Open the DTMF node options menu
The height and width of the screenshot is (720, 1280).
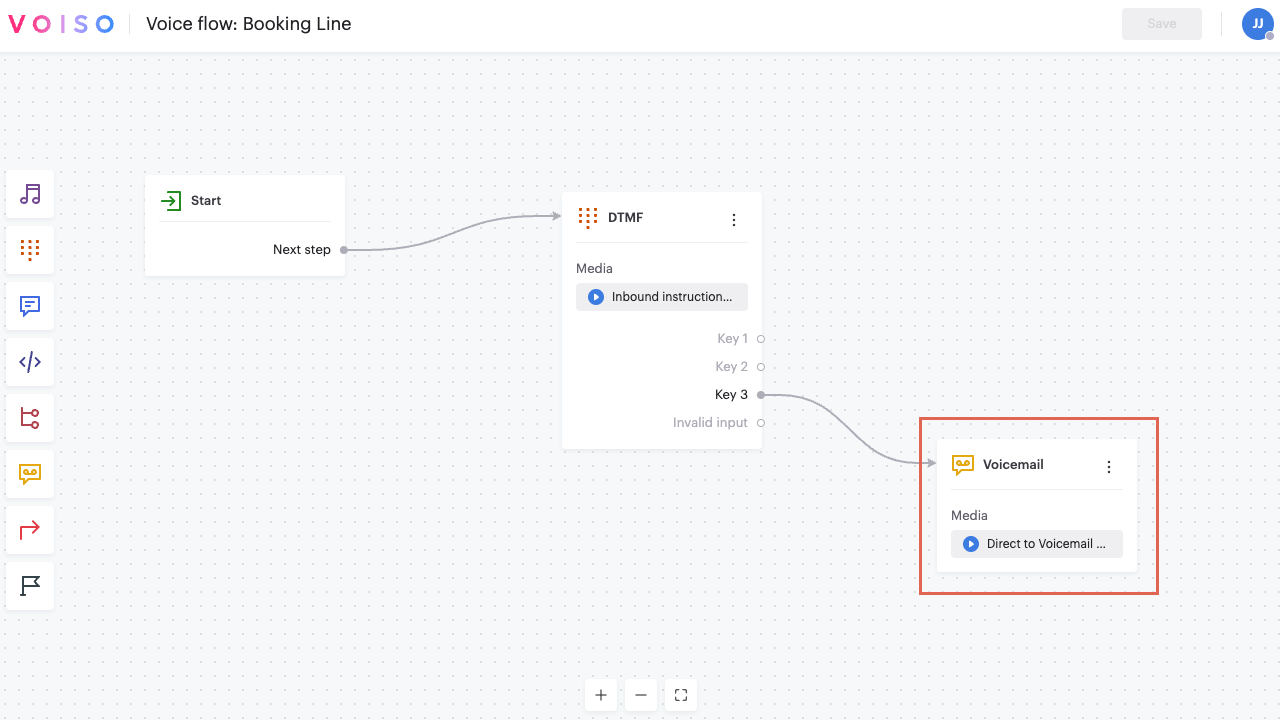click(734, 220)
